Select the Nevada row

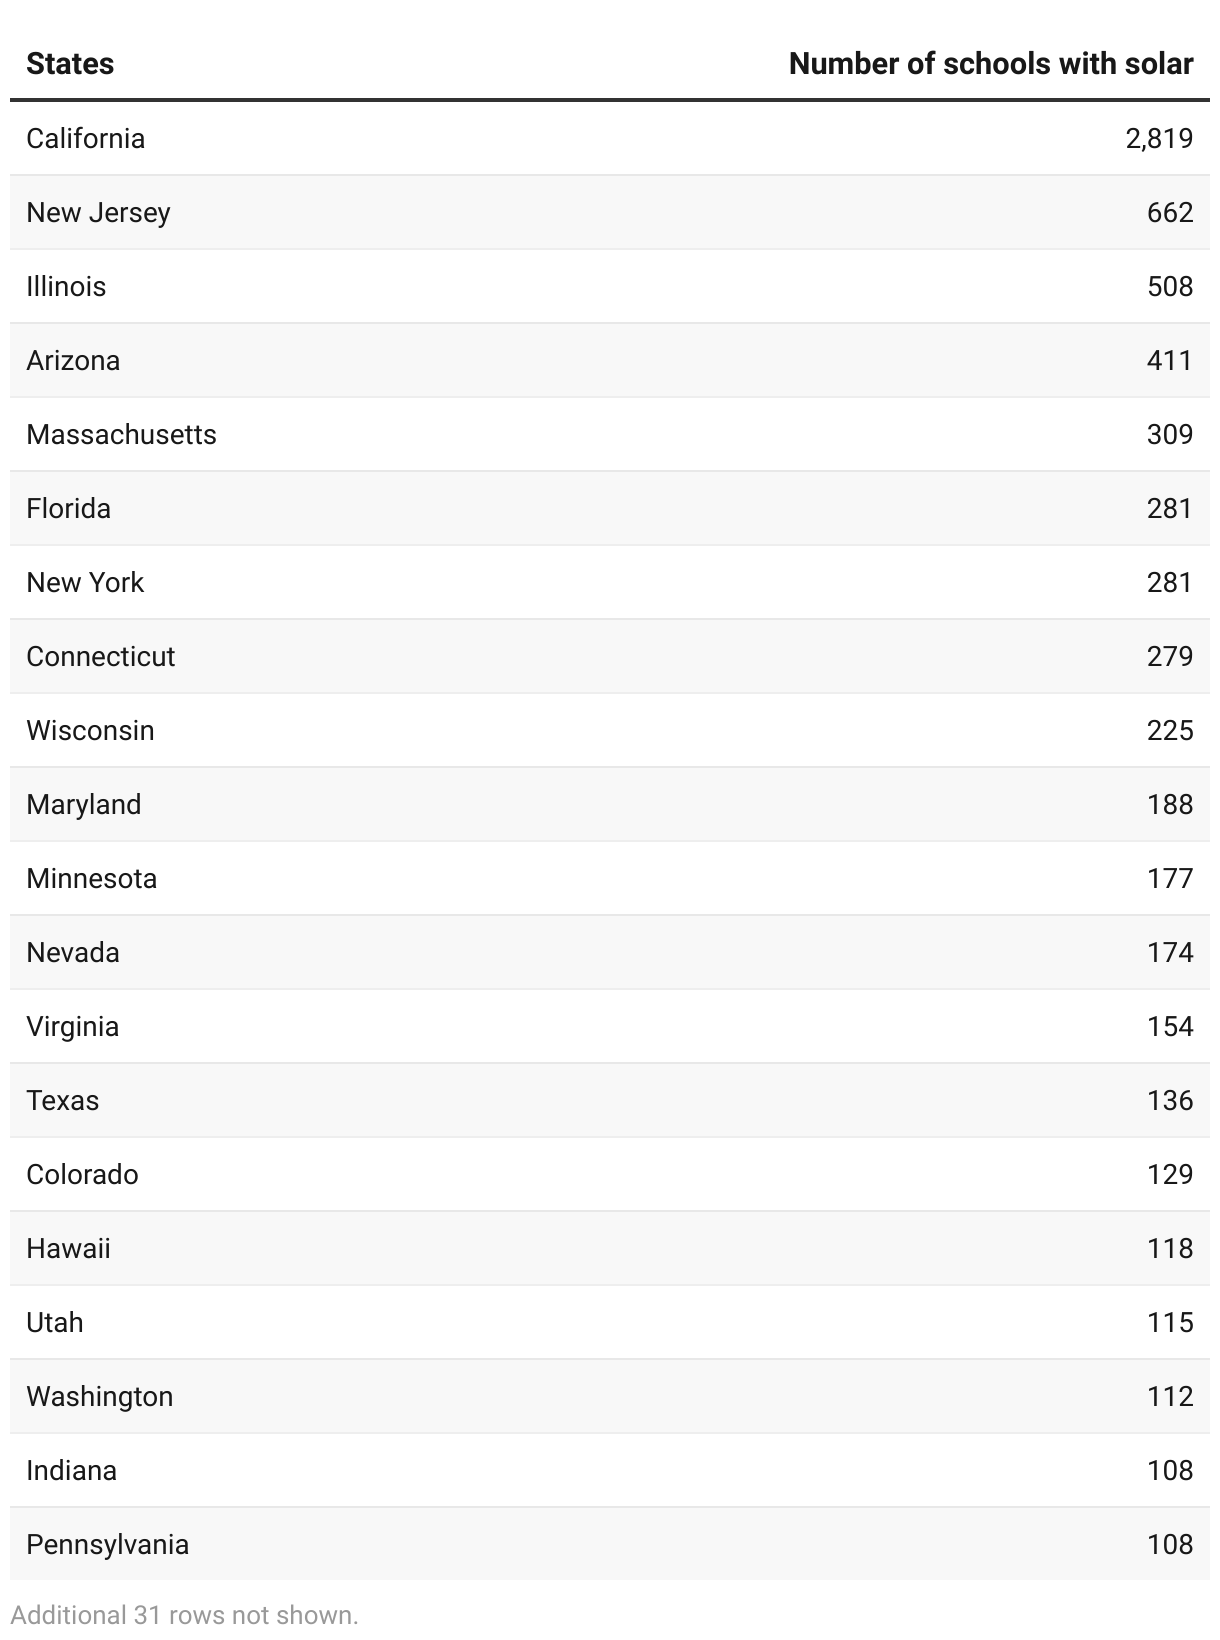610,952
